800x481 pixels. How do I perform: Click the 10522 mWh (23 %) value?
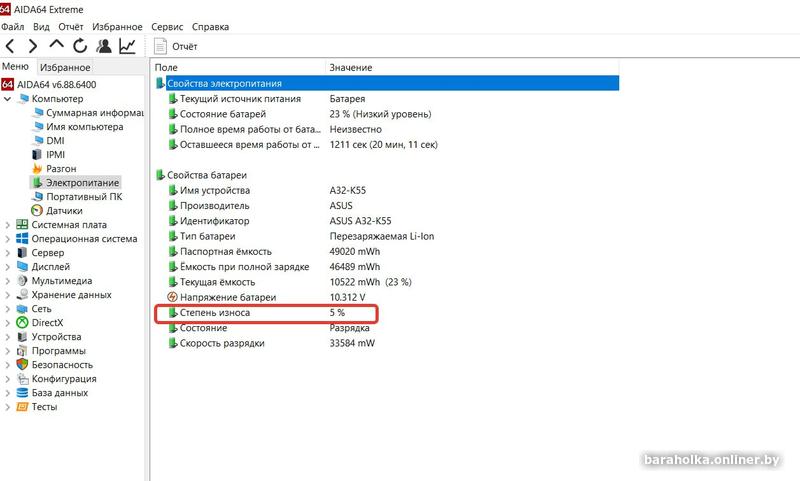(x=370, y=282)
